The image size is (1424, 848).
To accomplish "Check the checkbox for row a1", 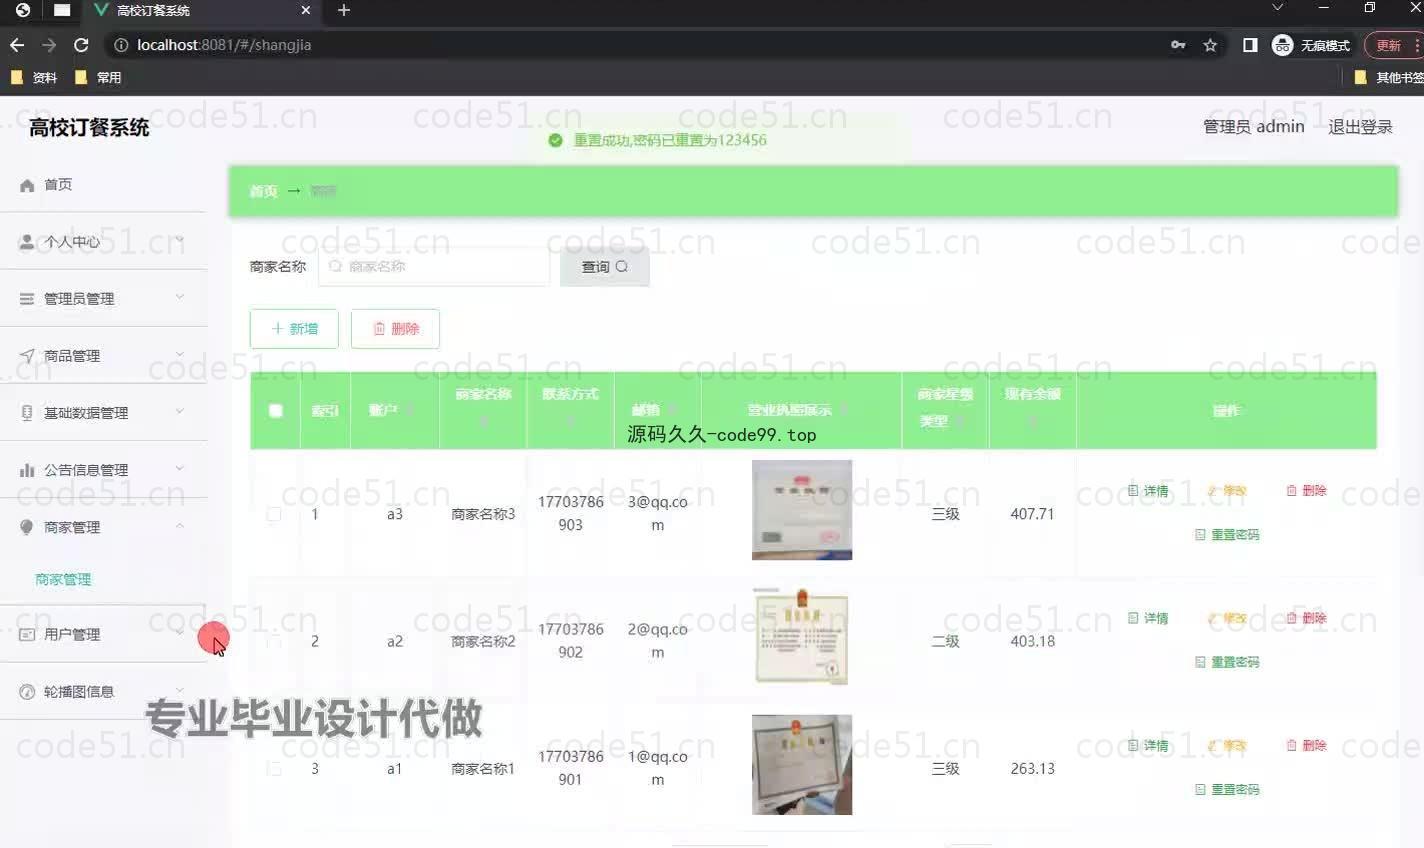I will 274,768.
